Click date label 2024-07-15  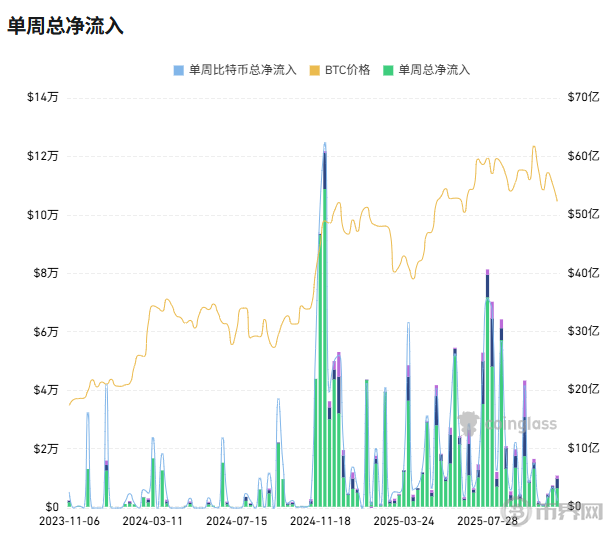coord(237,521)
